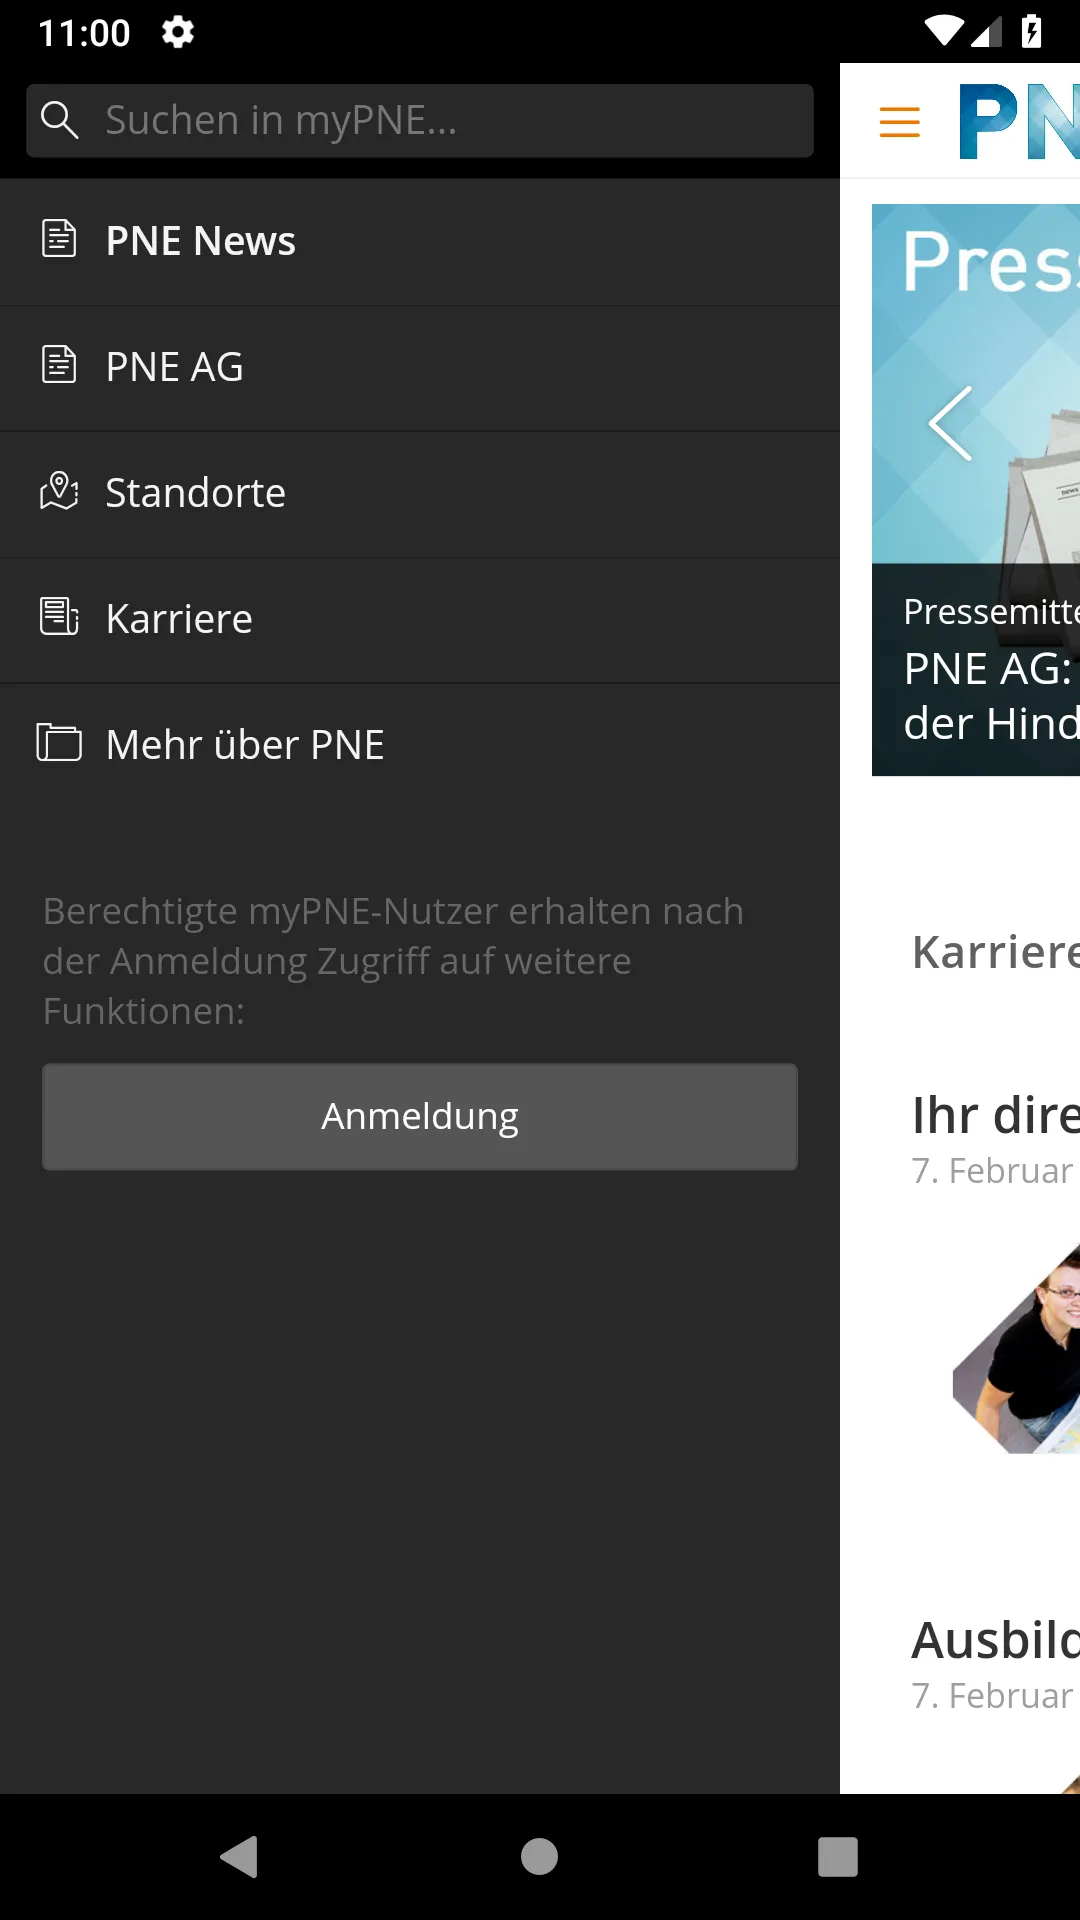Open the Karriere section heading
The image size is (1080, 1920).
click(996, 952)
